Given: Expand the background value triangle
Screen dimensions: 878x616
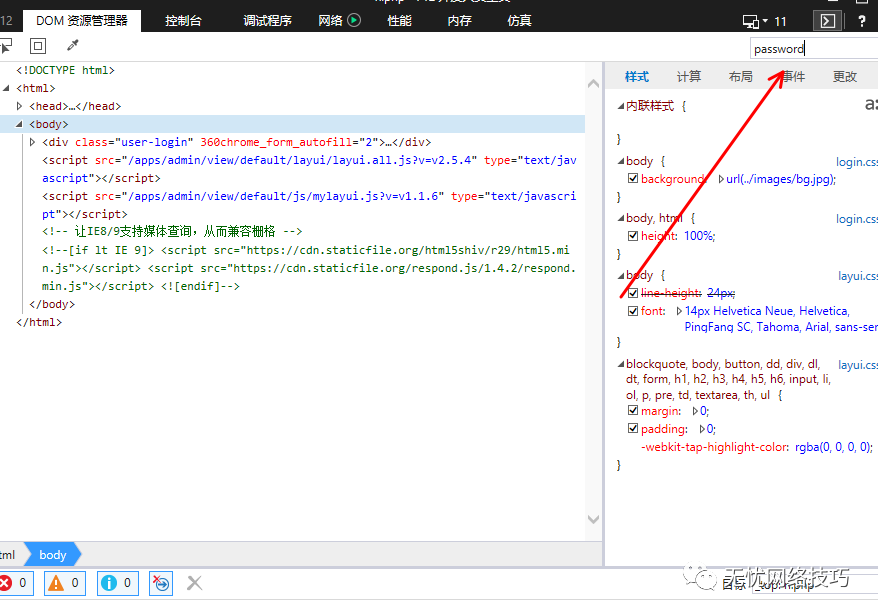Looking at the screenshot, I should tap(721, 179).
